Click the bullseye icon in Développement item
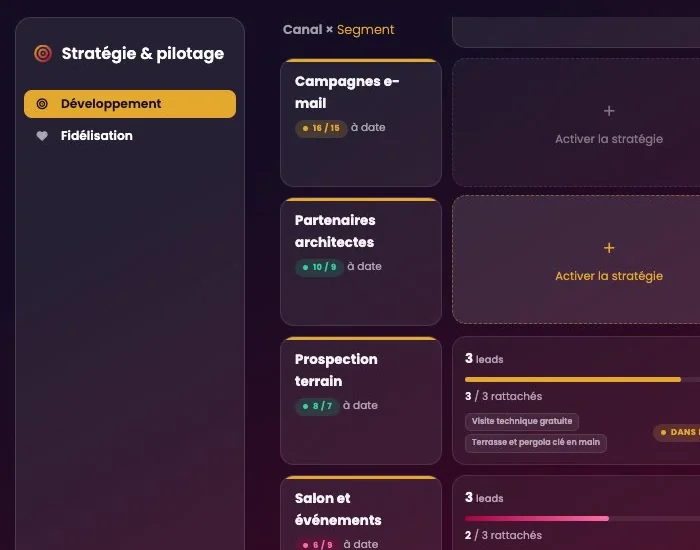This screenshot has width=700, height=550. click(42, 104)
